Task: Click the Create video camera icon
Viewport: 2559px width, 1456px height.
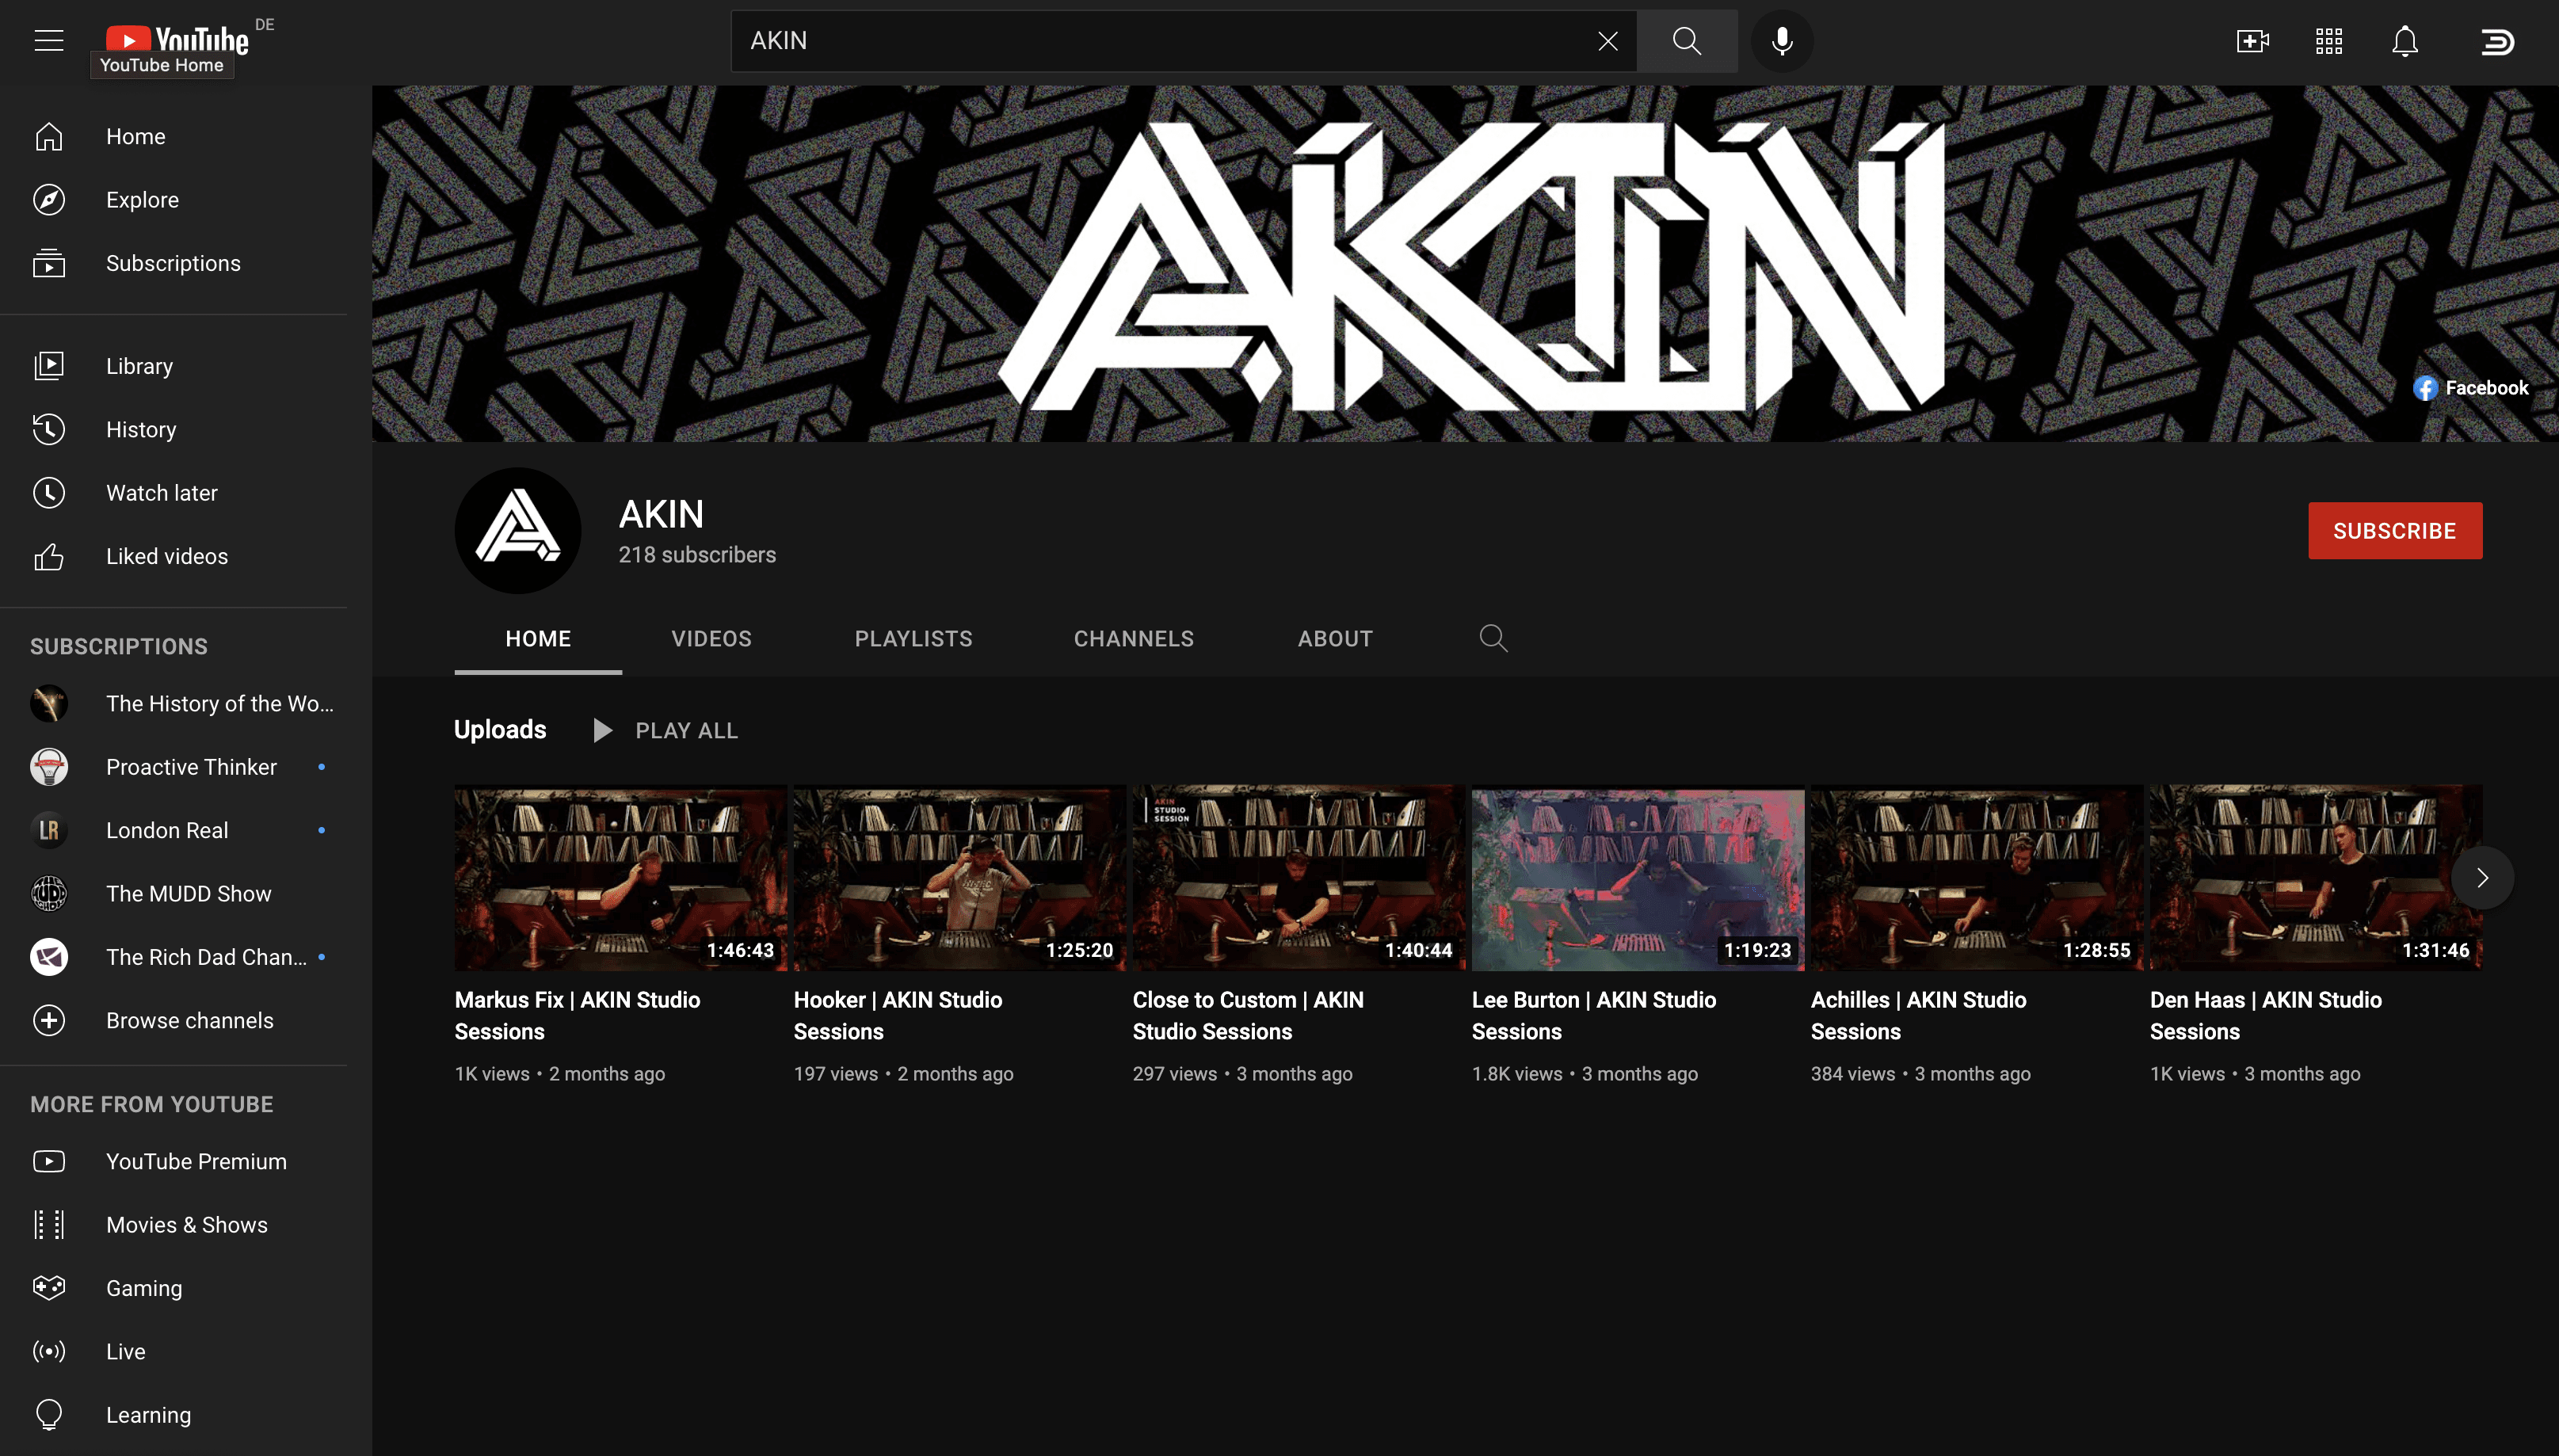Action: pyautogui.click(x=2252, y=41)
